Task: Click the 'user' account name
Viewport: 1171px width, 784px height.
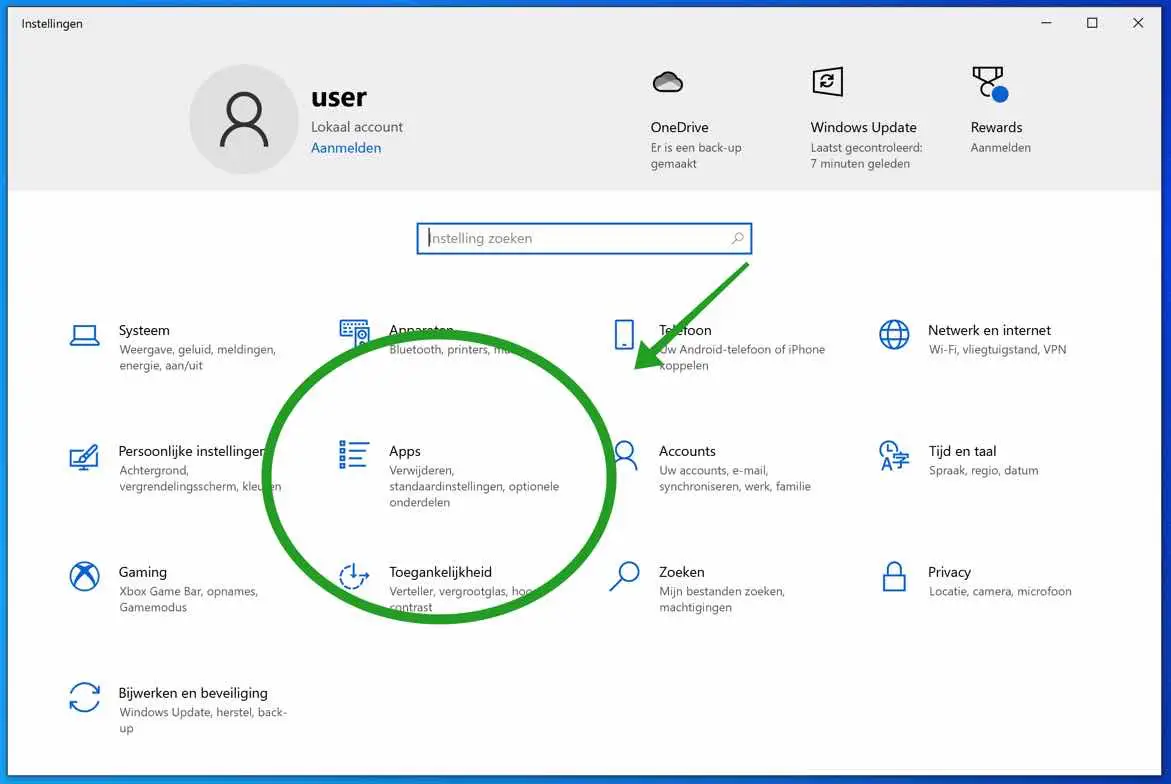Action: coord(339,97)
